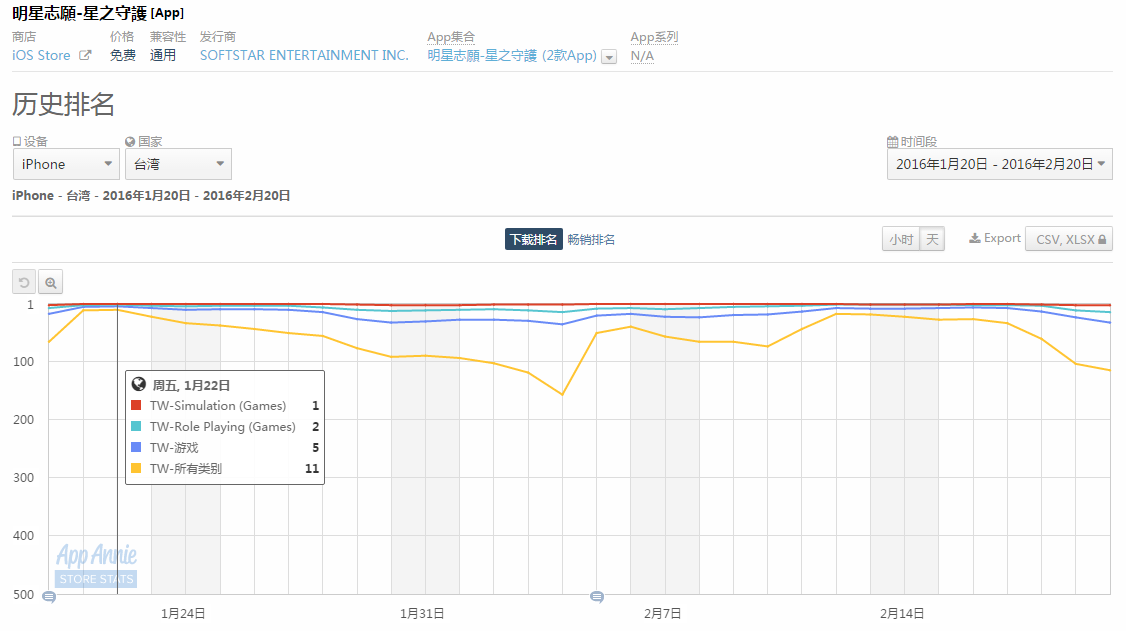Click the 400 y-axis label
Viewport: 1126px width, 631px height.
[x=24, y=536]
